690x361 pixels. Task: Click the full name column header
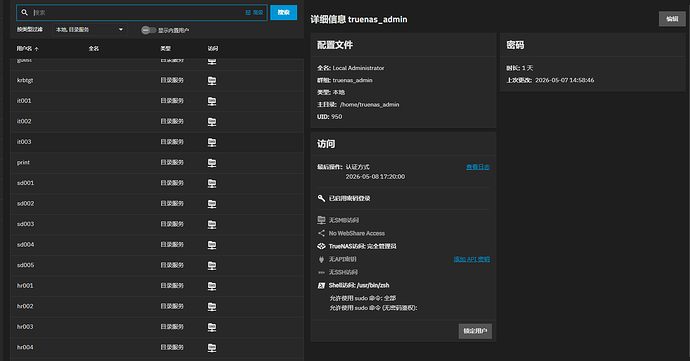[x=93, y=49]
